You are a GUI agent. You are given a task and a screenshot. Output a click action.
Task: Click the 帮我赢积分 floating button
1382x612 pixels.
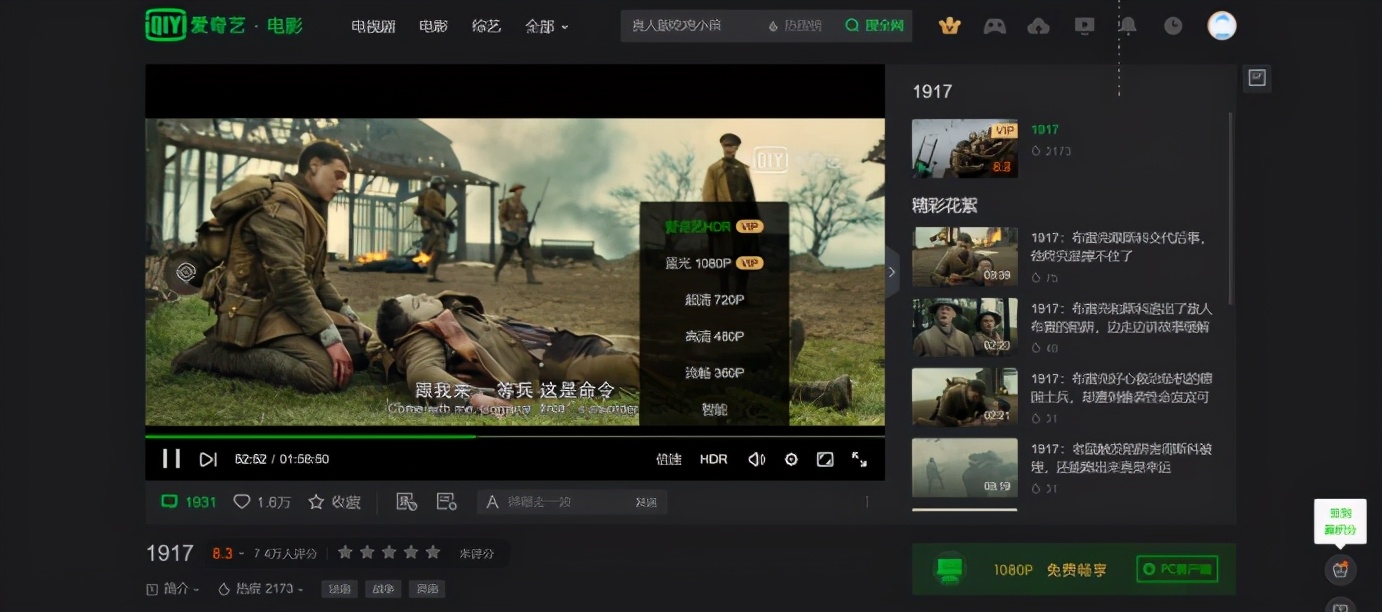(1340, 522)
